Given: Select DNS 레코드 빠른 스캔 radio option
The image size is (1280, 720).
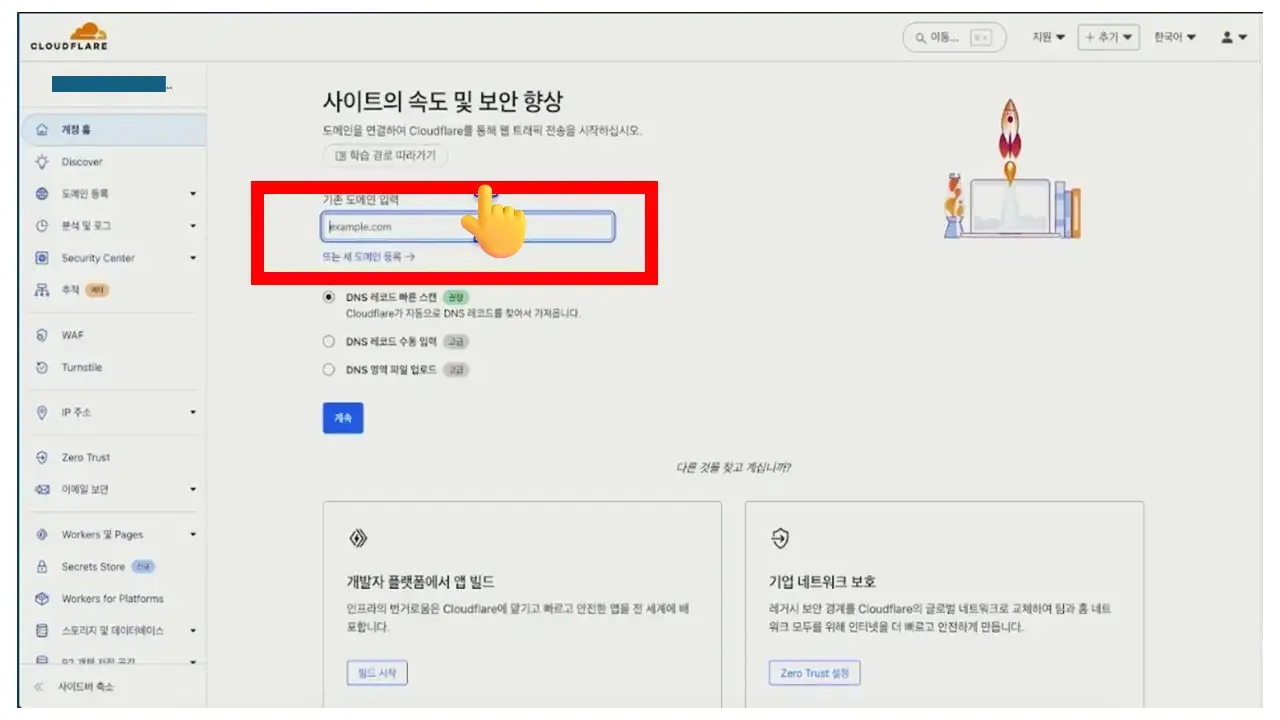Looking at the screenshot, I should (329, 297).
